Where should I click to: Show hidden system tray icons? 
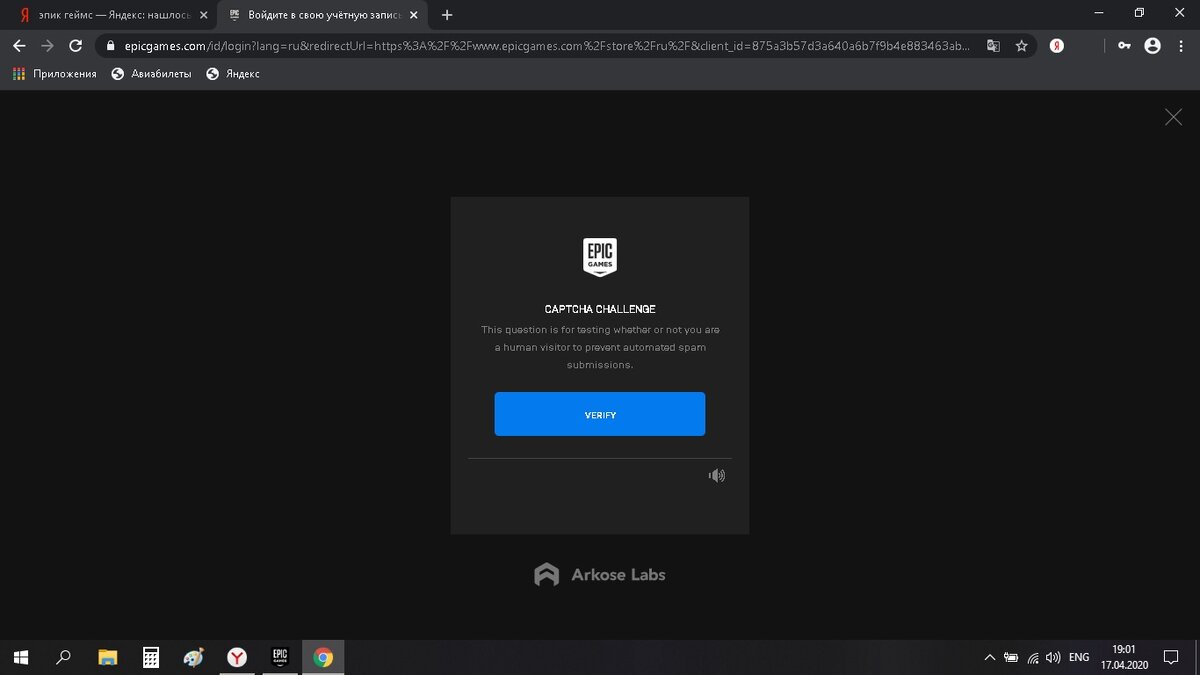tap(990, 657)
